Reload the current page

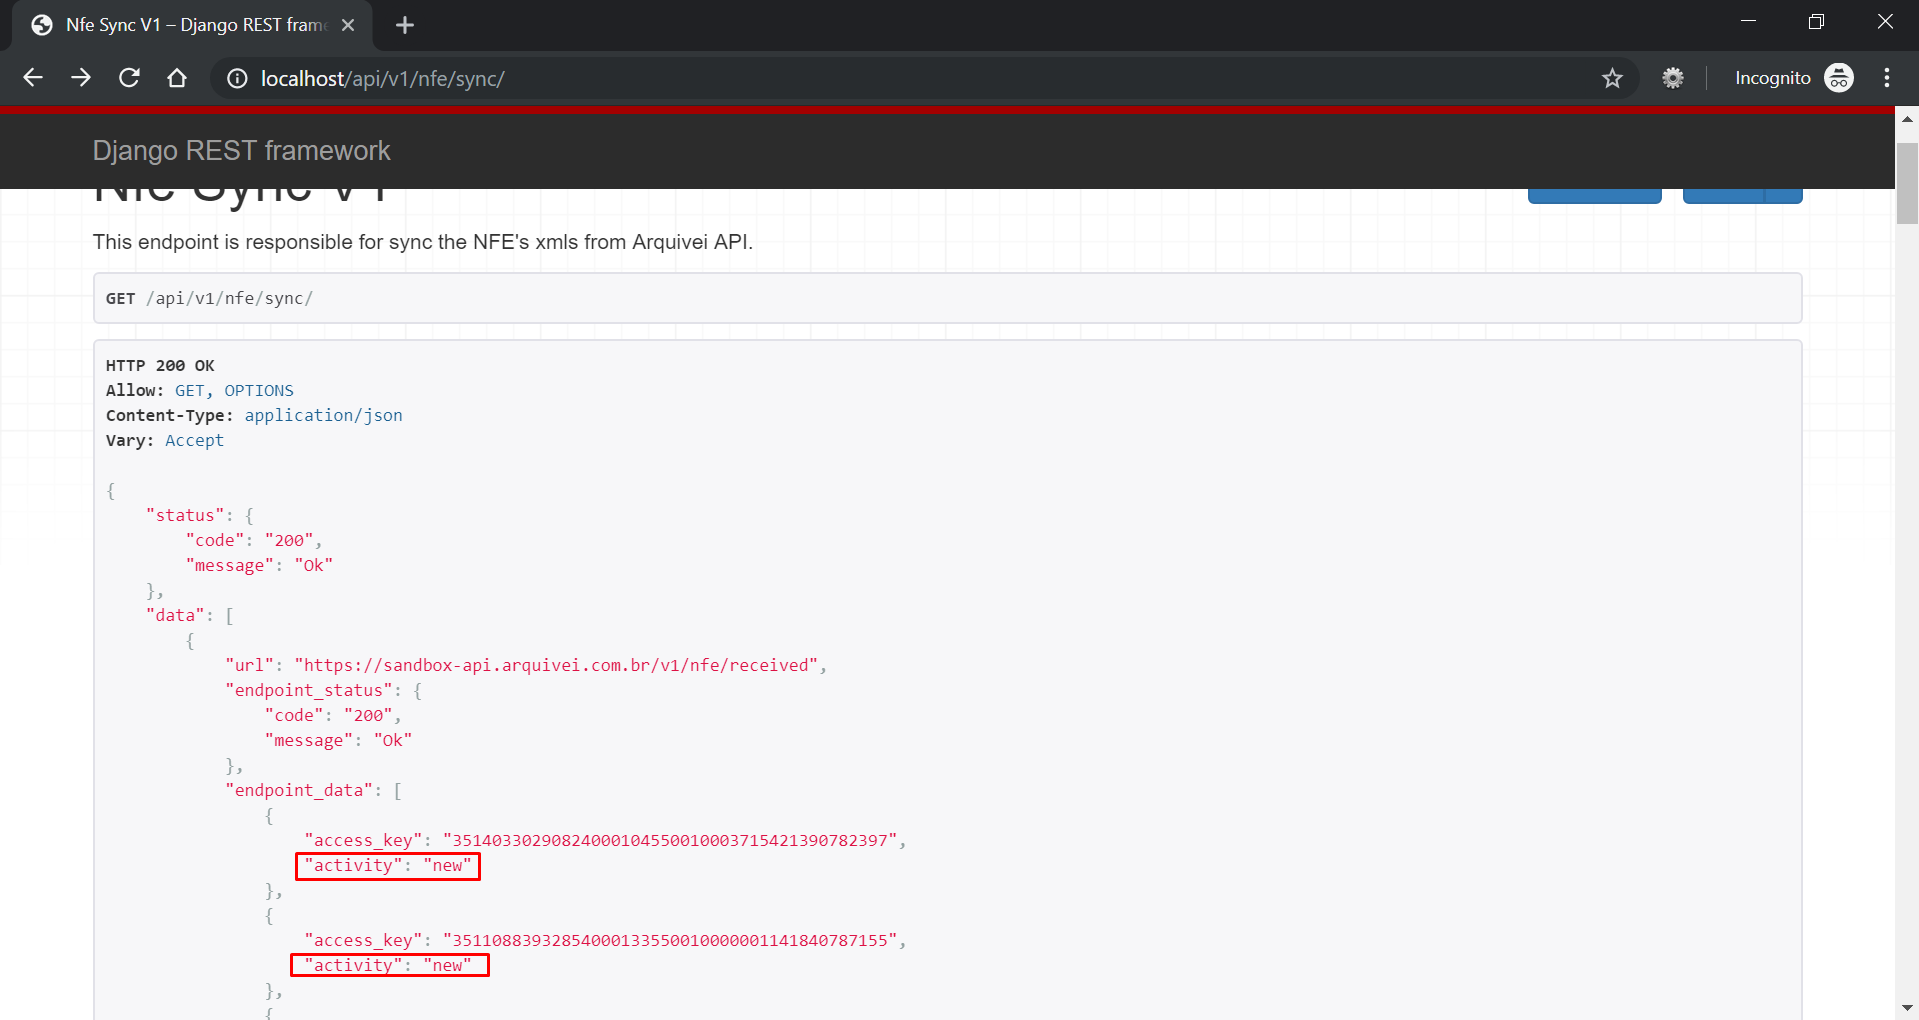(129, 78)
